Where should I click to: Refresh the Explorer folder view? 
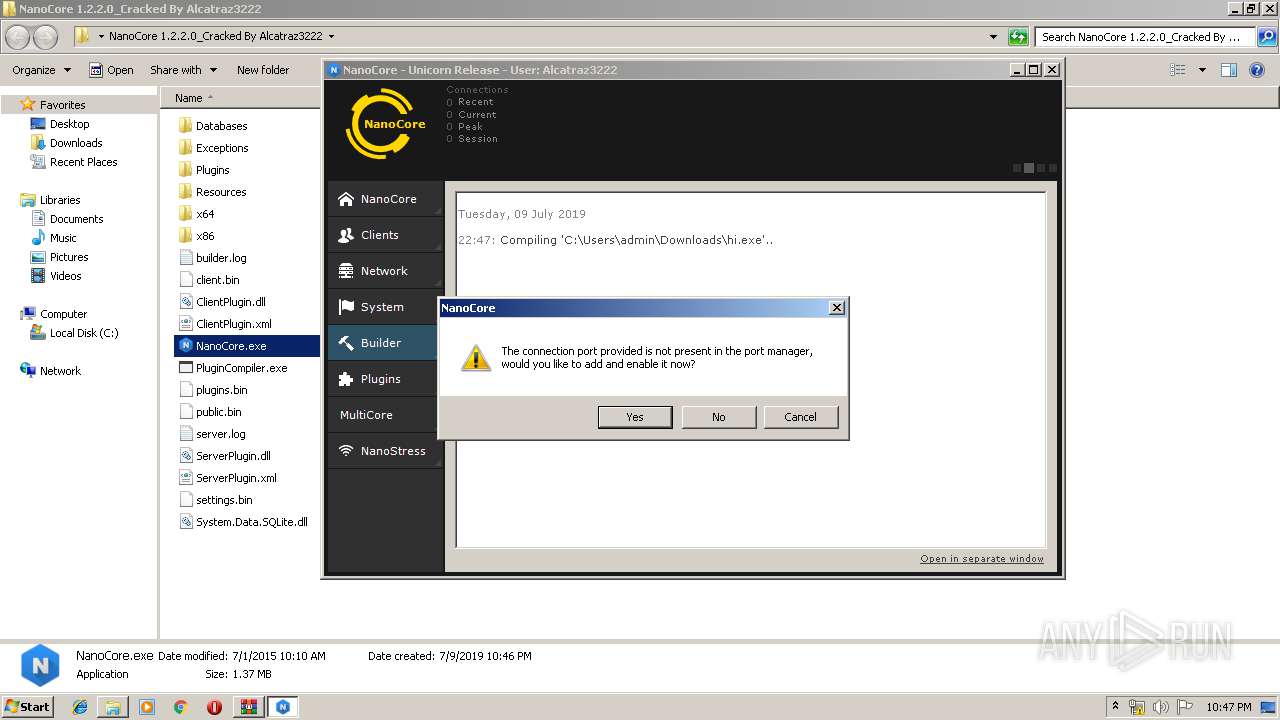tap(1018, 37)
